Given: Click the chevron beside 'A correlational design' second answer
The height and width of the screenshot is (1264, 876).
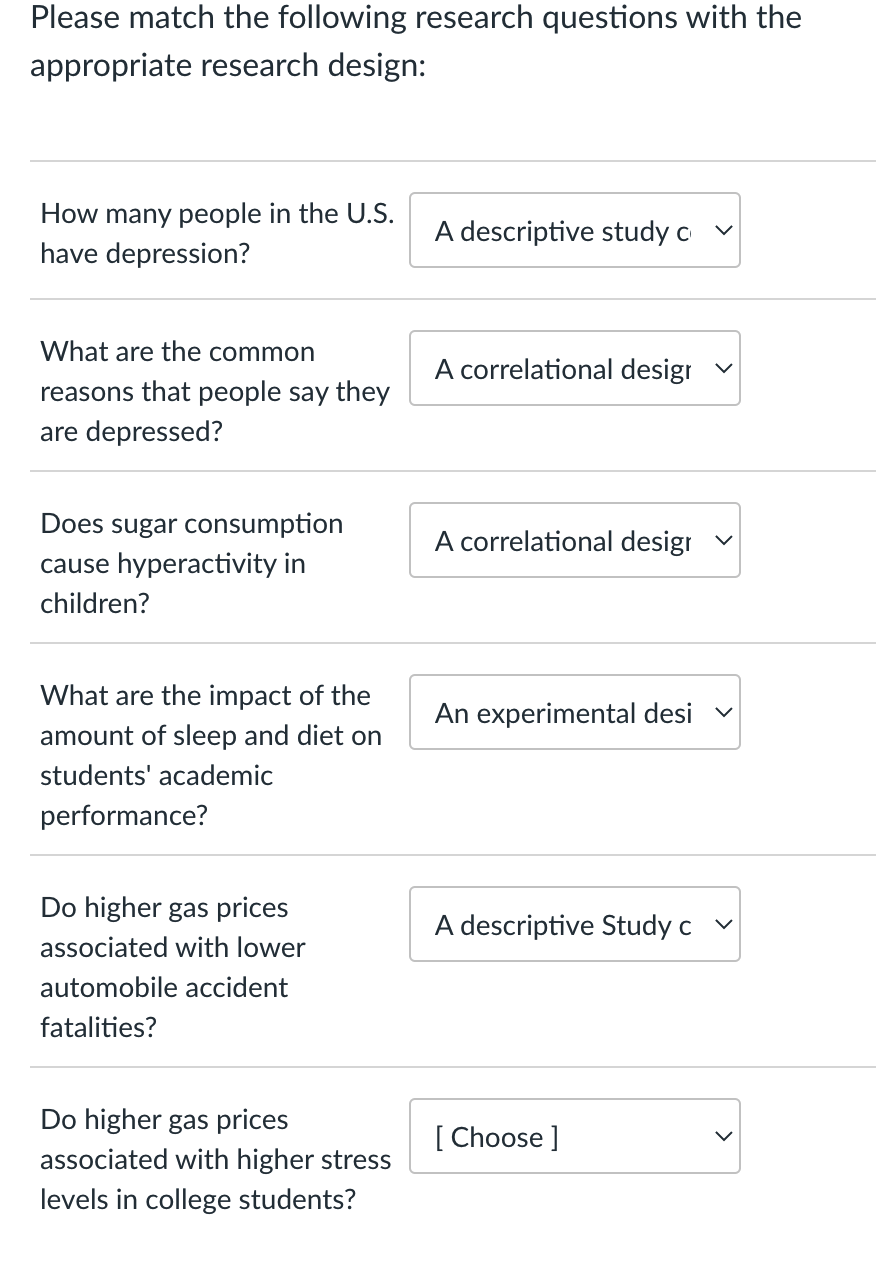Looking at the screenshot, I should [x=722, y=368].
